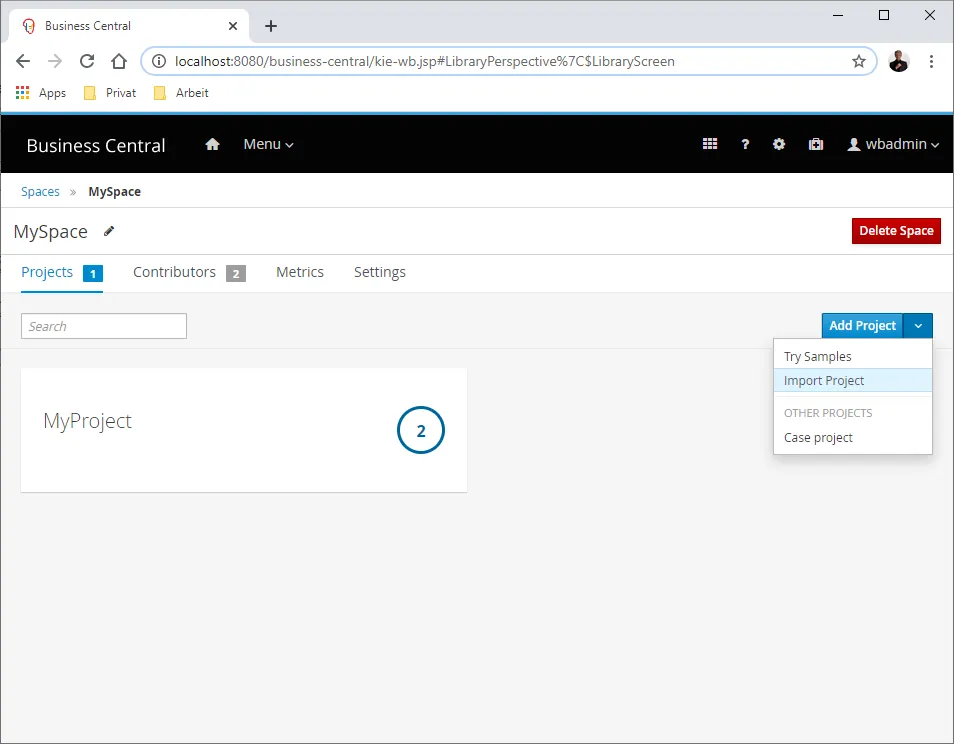Open the wbadmin user dropdown
The width and height of the screenshot is (954, 744).
pos(893,144)
